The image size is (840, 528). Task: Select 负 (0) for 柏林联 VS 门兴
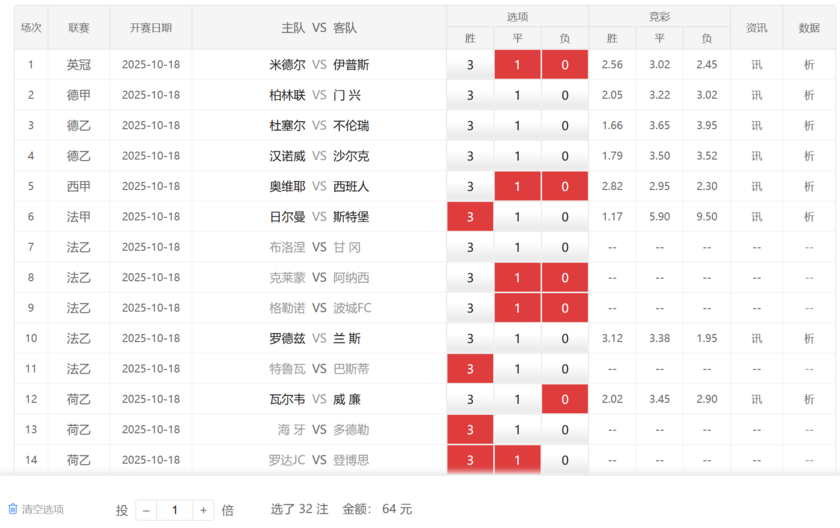pyautogui.click(x=564, y=96)
